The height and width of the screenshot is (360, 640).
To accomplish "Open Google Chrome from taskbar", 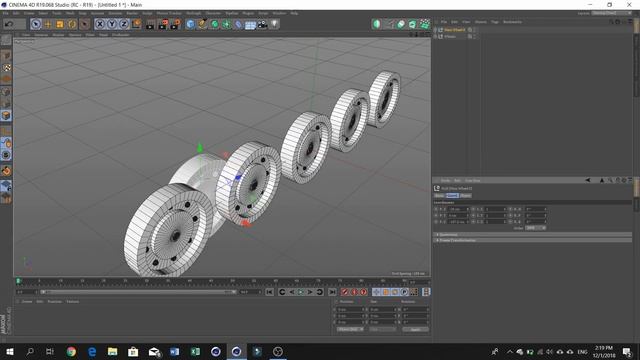I will 71,351.
